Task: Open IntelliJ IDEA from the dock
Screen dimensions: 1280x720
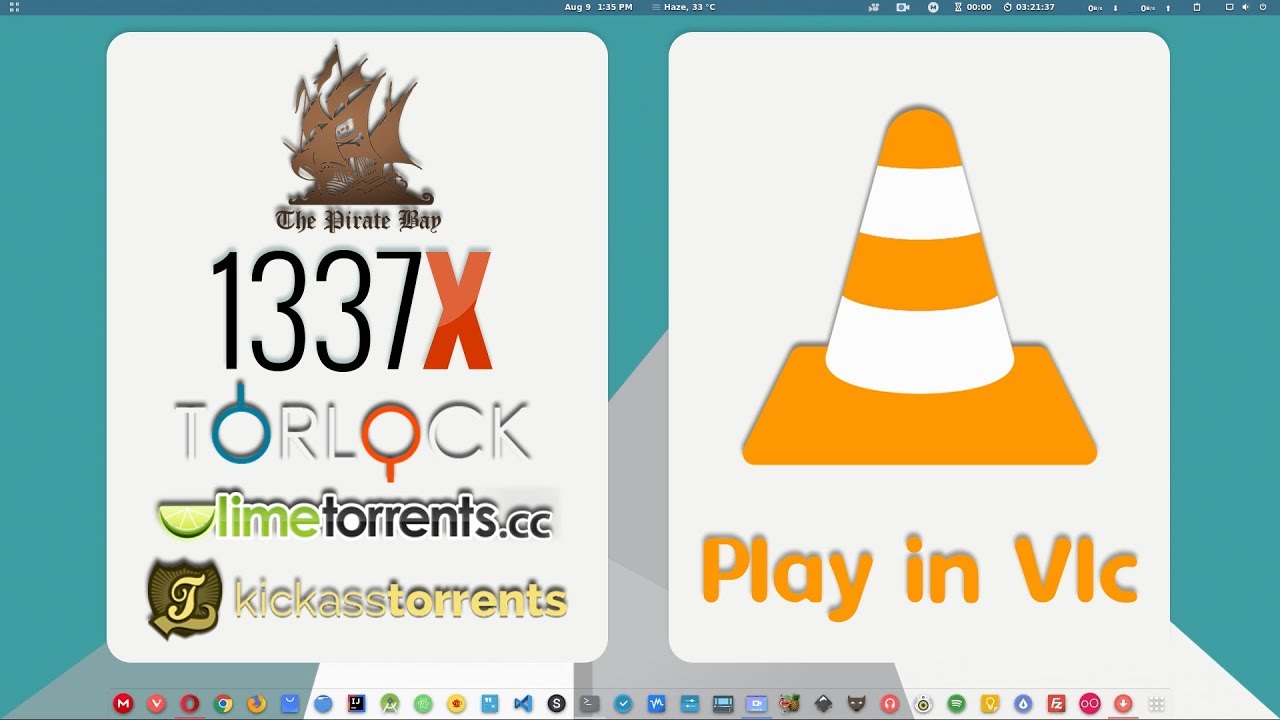Action: (355, 703)
